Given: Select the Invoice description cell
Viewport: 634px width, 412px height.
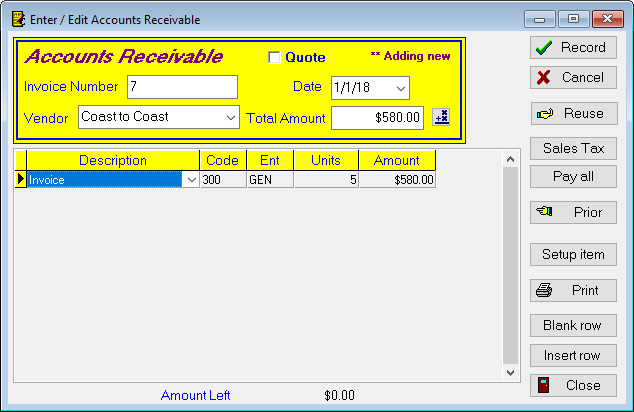Looking at the screenshot, I should [x=105, y=180].
